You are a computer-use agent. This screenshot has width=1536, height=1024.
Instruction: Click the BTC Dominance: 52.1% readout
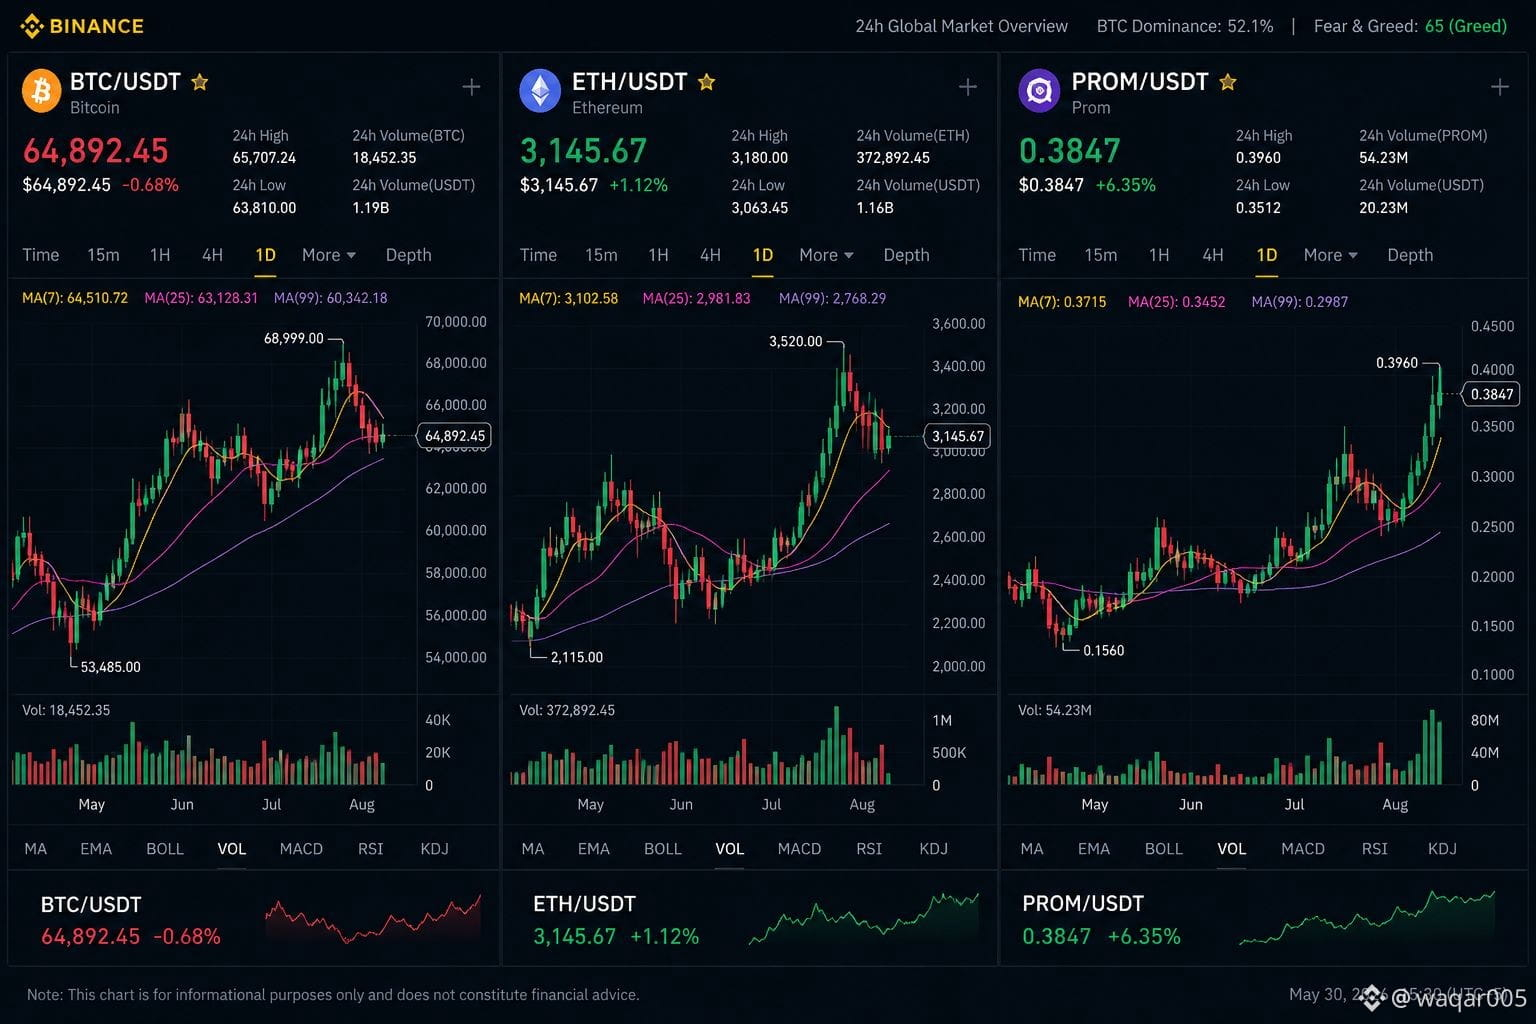[x=1185, y=26]
